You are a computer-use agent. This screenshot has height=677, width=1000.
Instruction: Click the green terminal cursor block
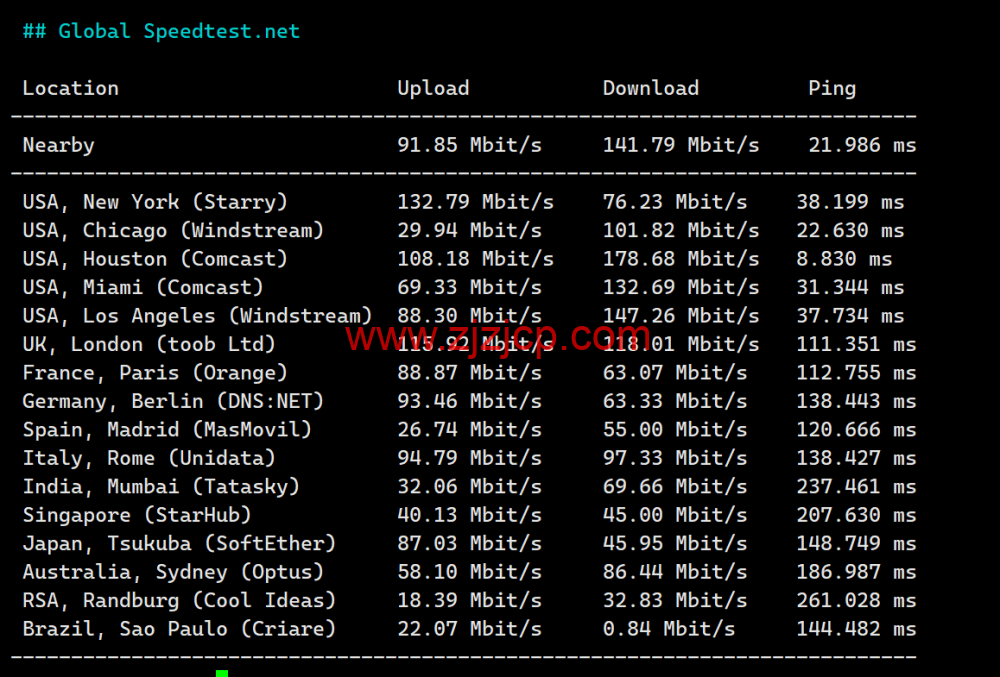click(x=222, y=671)
